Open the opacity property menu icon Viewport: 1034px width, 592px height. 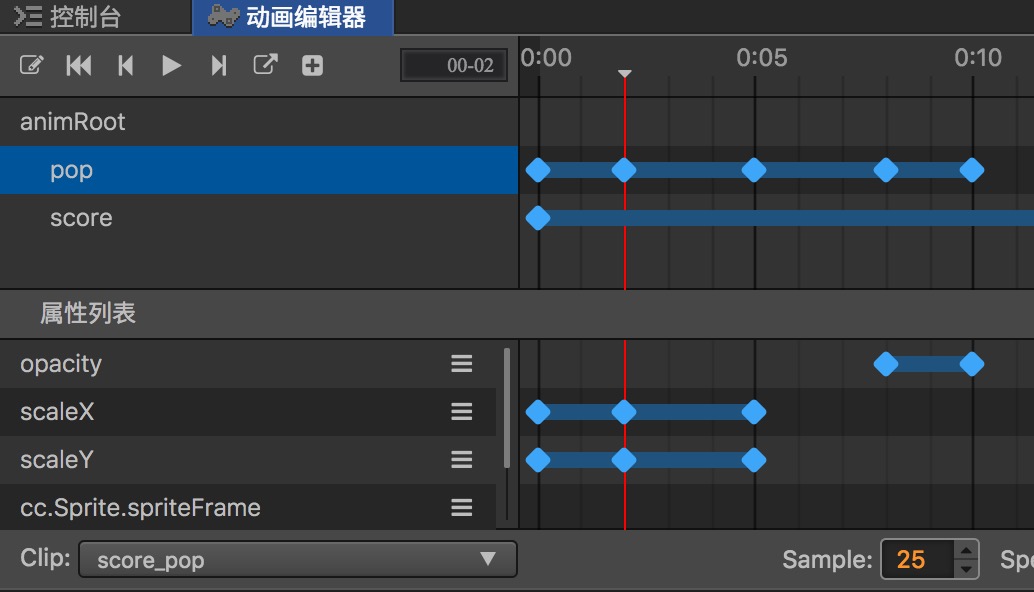(462, 363)
